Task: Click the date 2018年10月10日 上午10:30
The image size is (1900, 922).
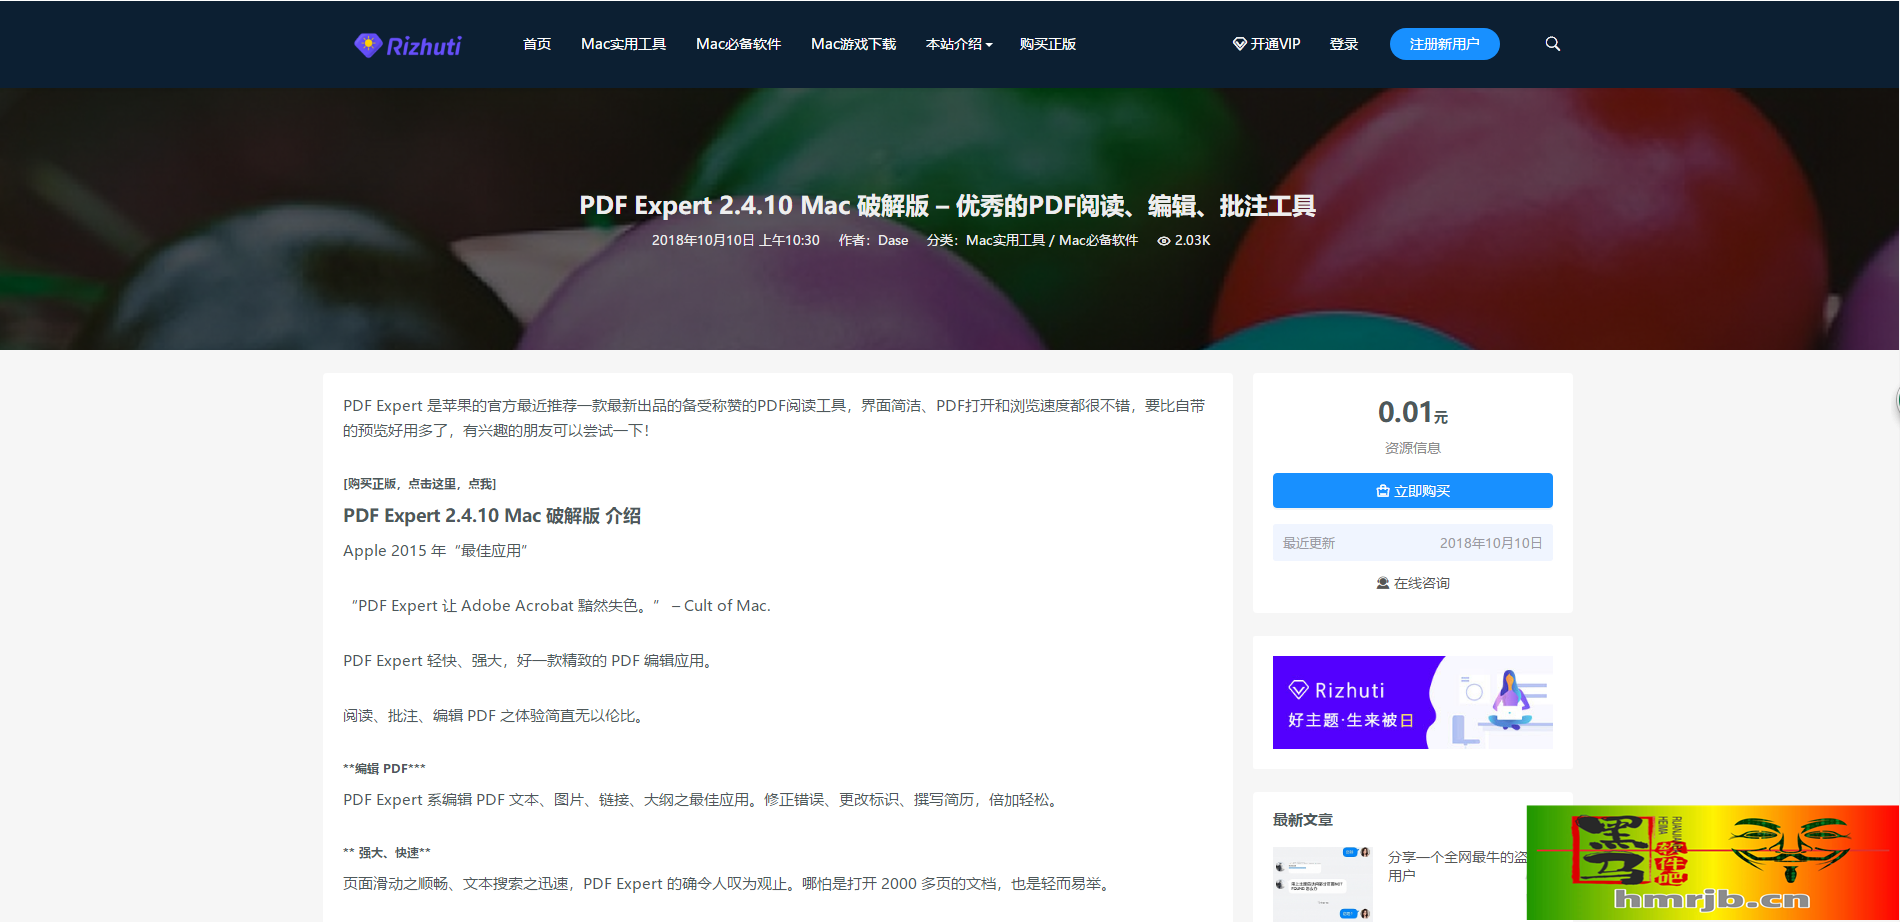Action: pos(735,241)
